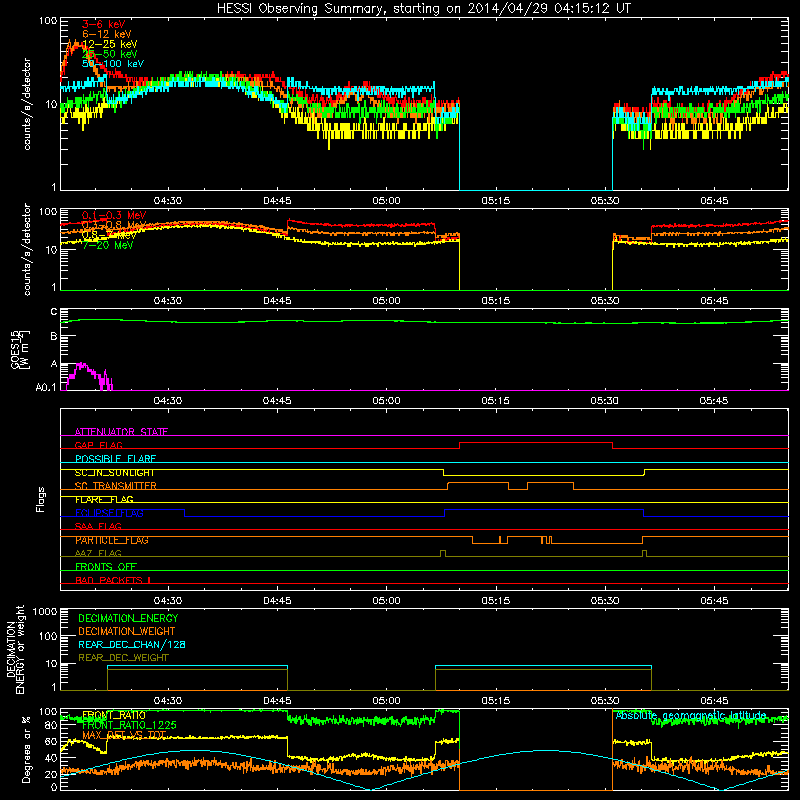Select the GAP_FLAG label
The width and height of the screenshot is (800, 800).
pyautogui.click(x=98, y=445)
